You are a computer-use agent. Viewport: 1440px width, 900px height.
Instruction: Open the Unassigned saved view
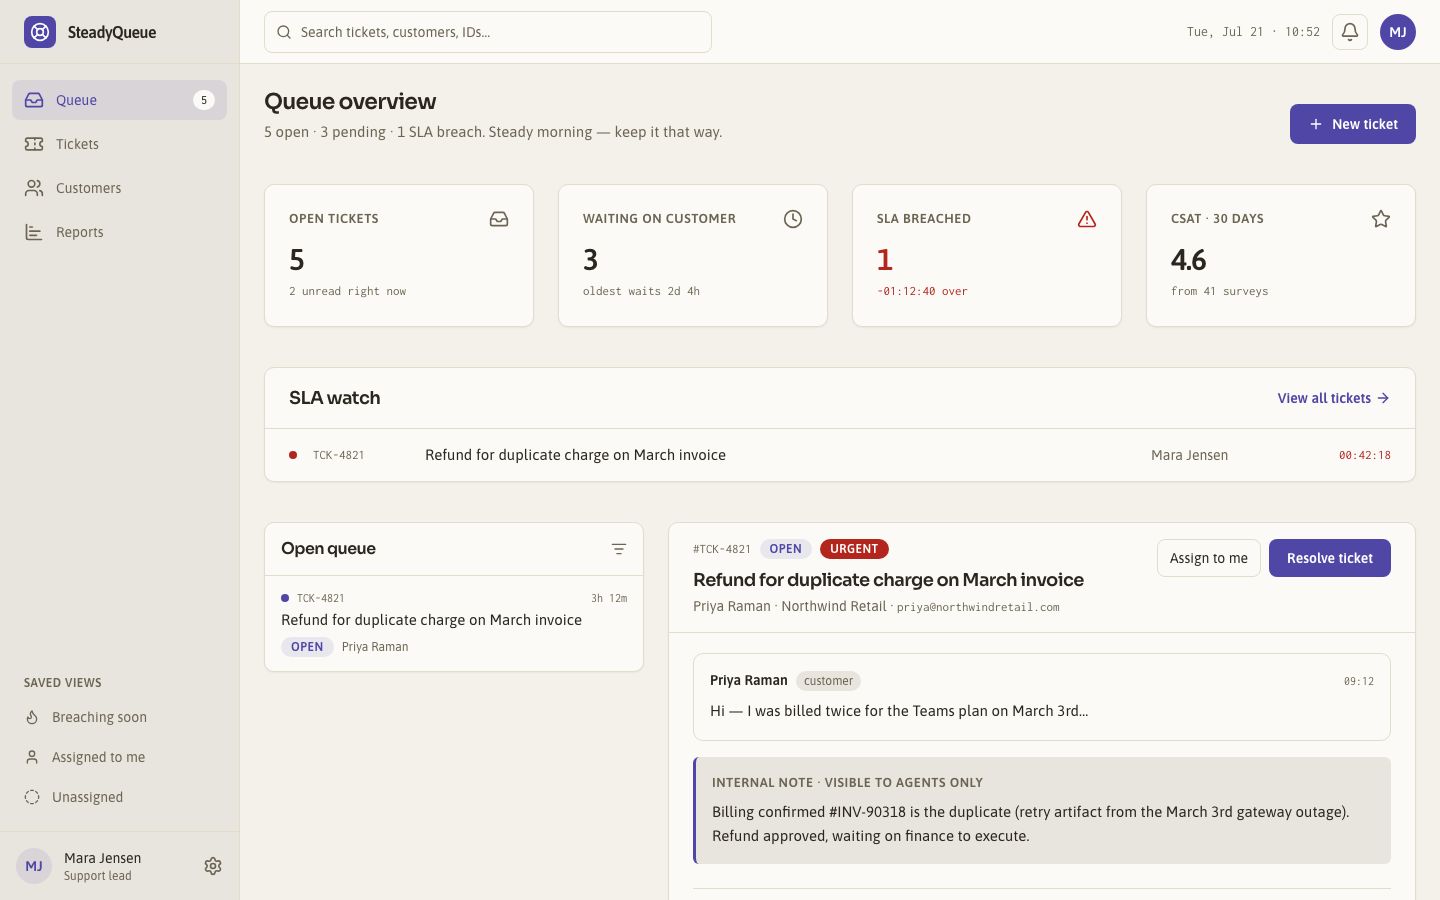point(119,797)
